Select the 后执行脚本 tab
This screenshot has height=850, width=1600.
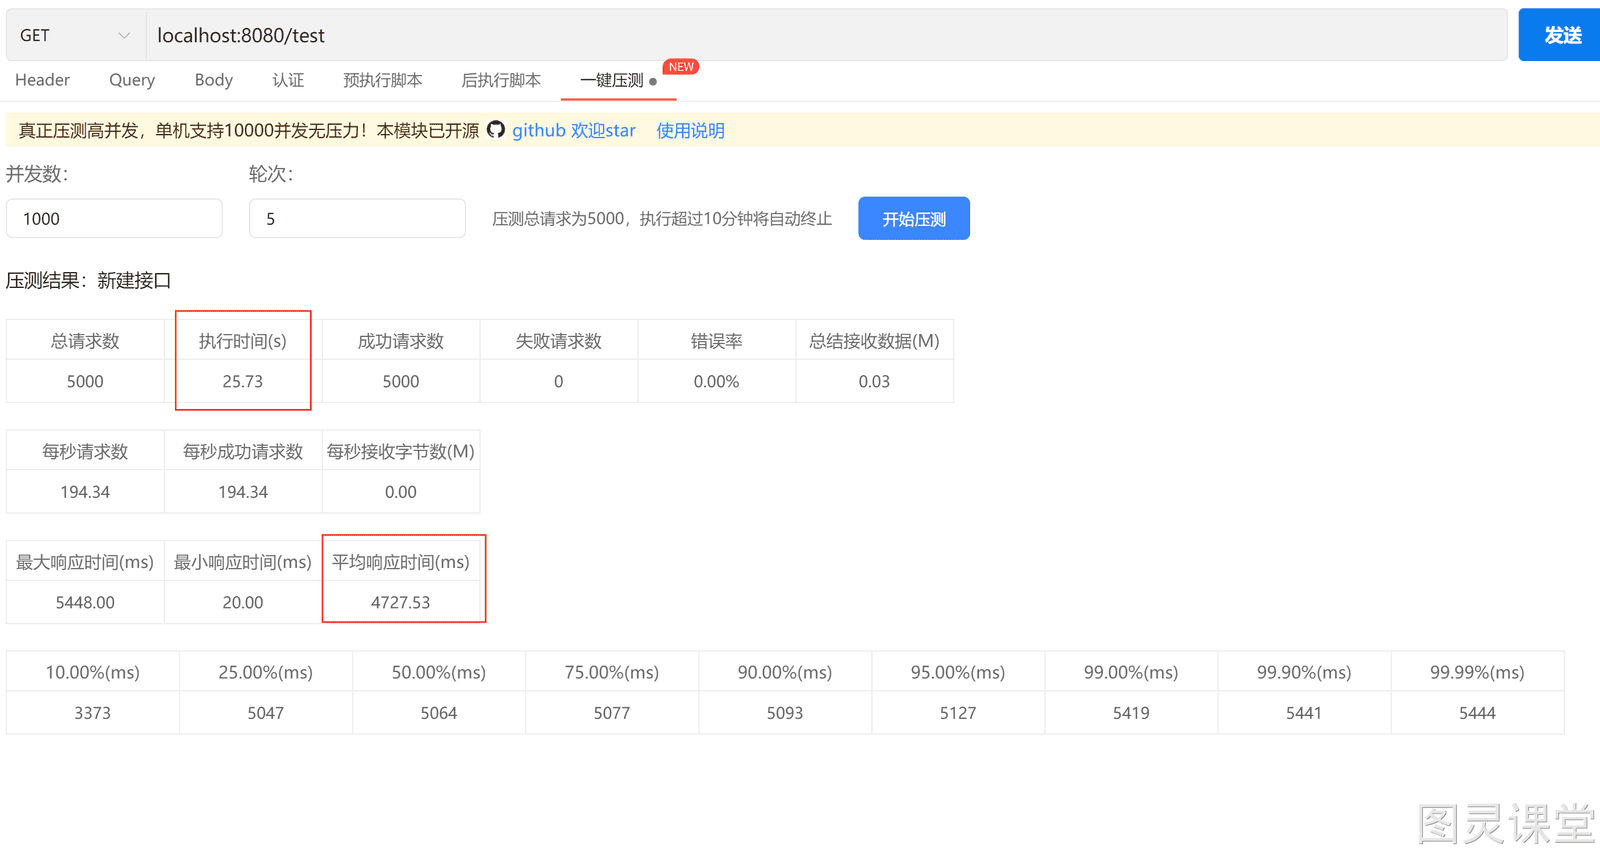501,80
